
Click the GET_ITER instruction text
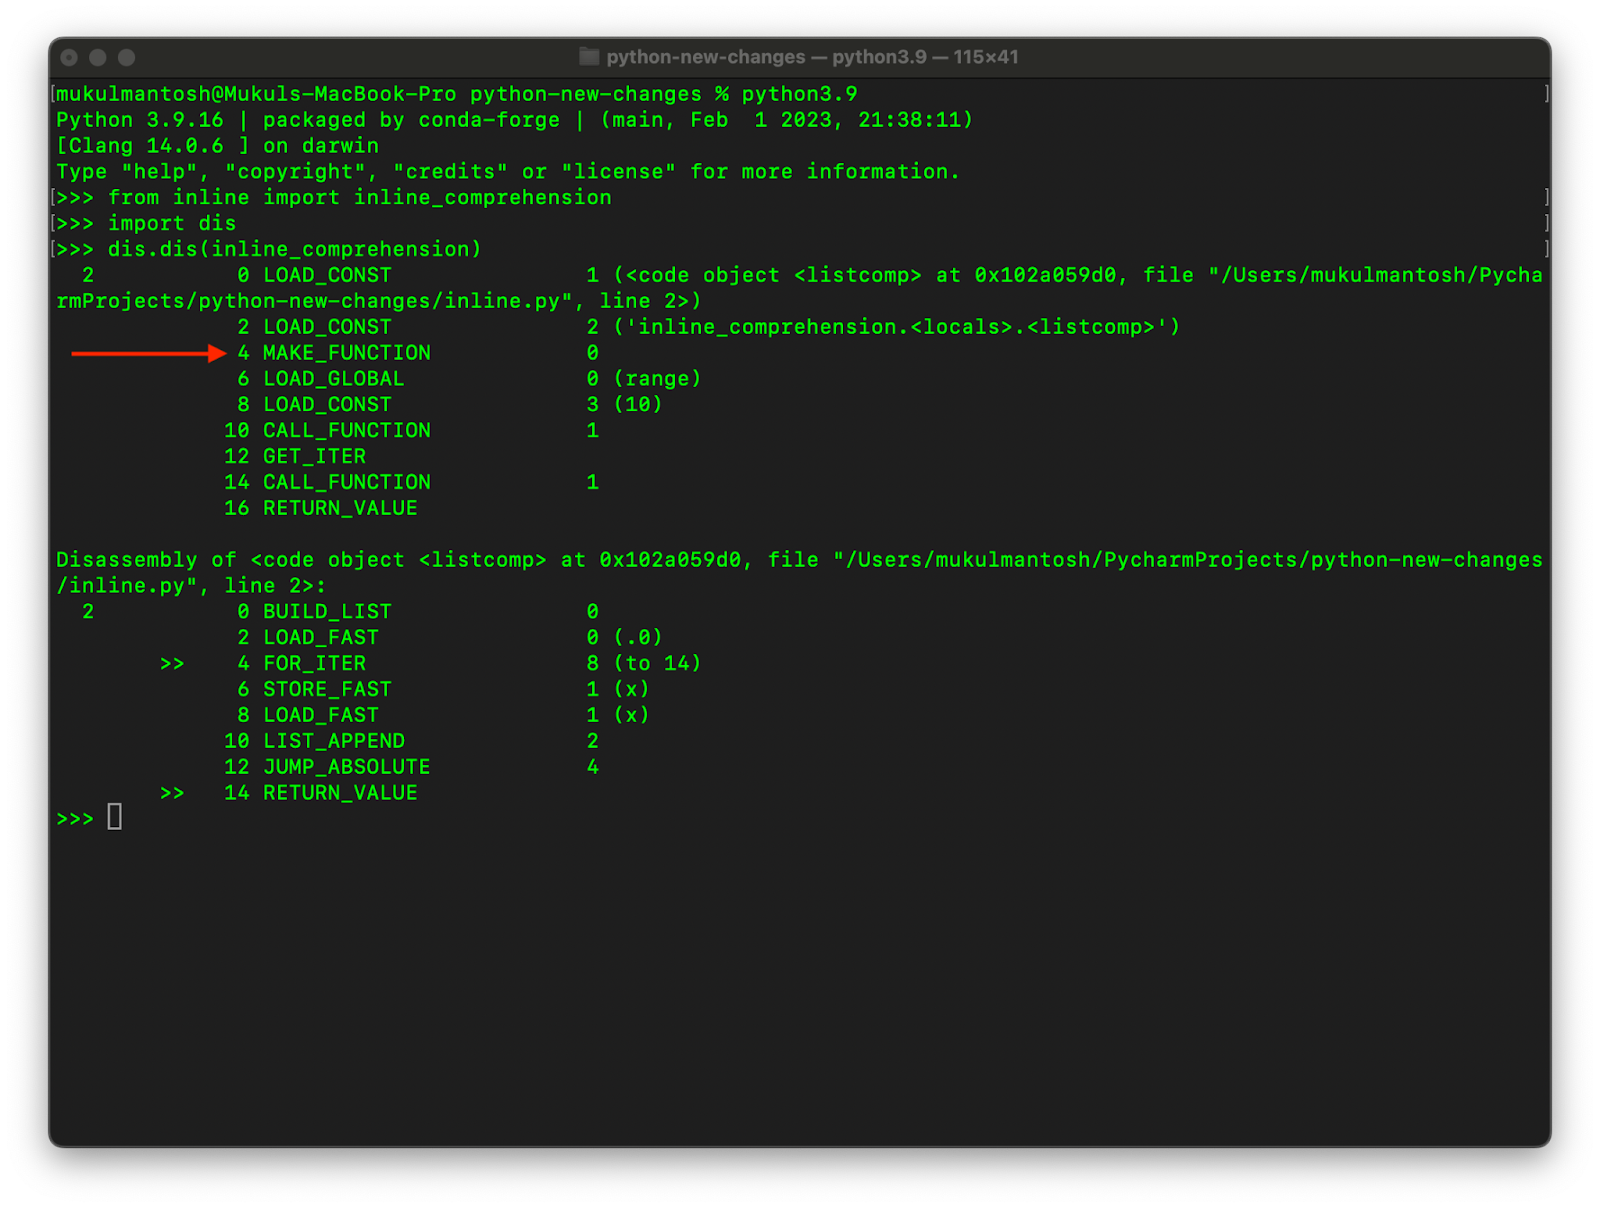(x=314, y=457)
